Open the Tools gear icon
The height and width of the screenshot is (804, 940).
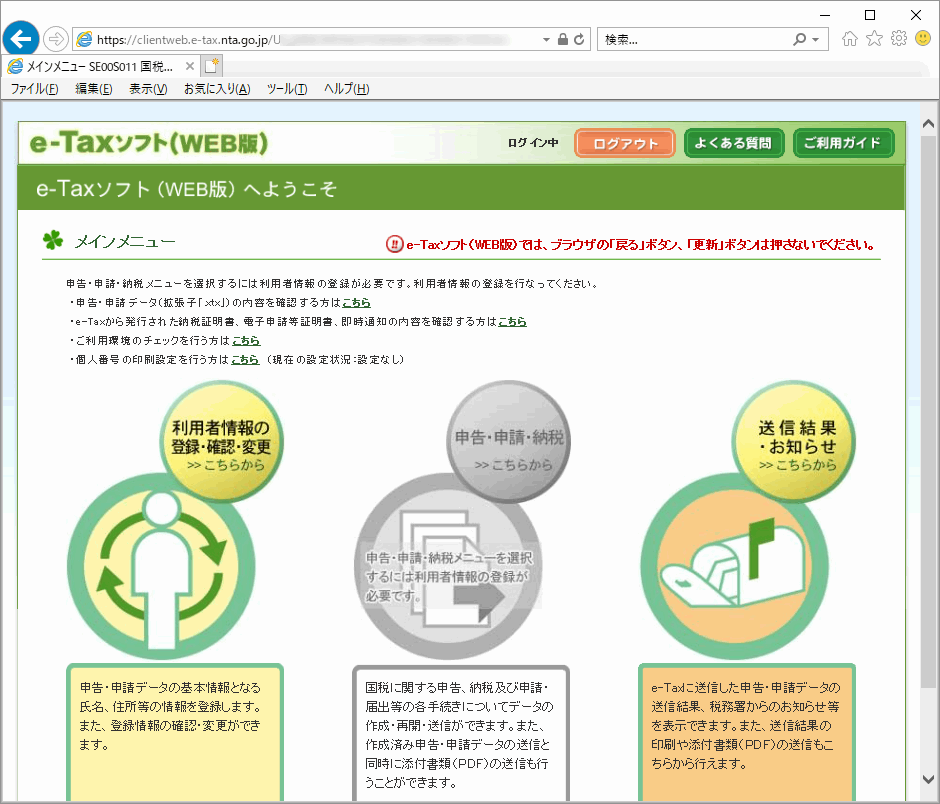[x=899, y=39]
